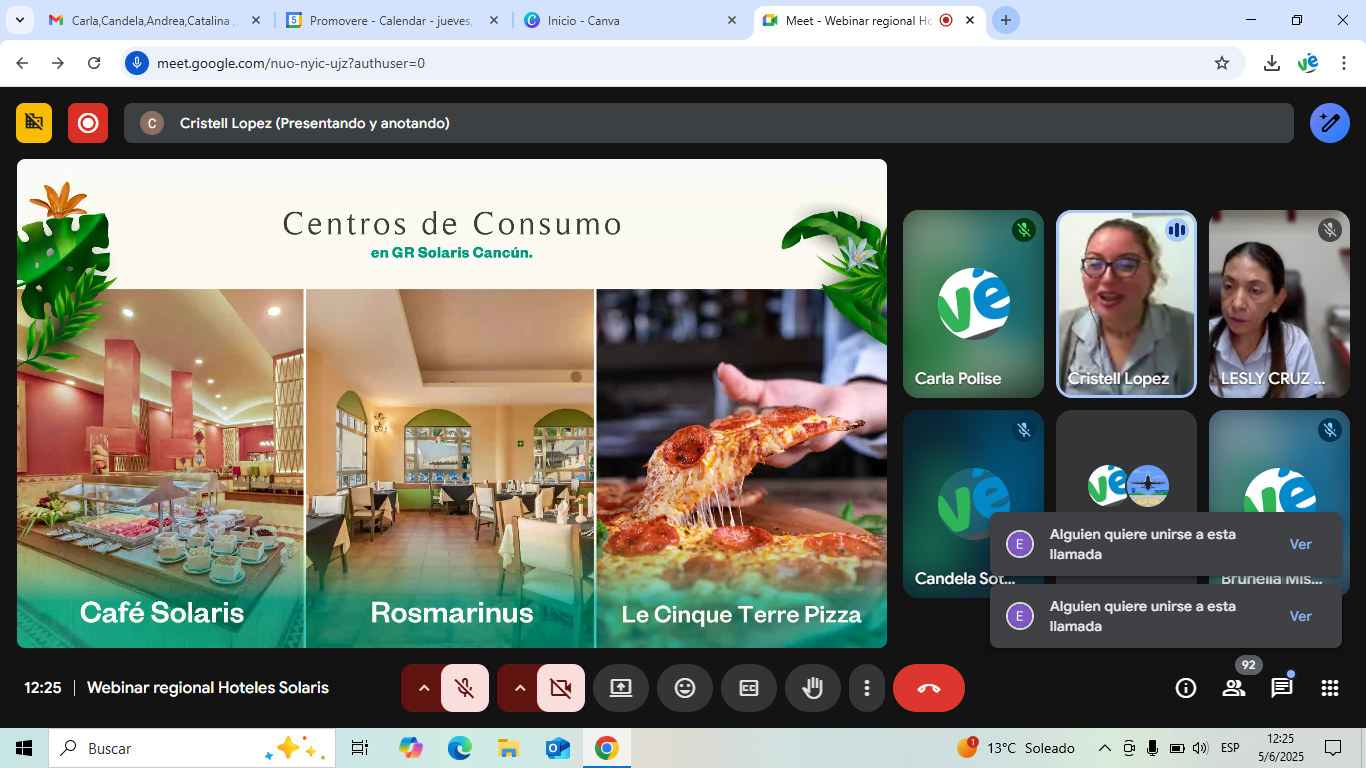Viewport: 1366px width, 768px height.
Task: Reload the Meet page
Action: tap(94, 63)
